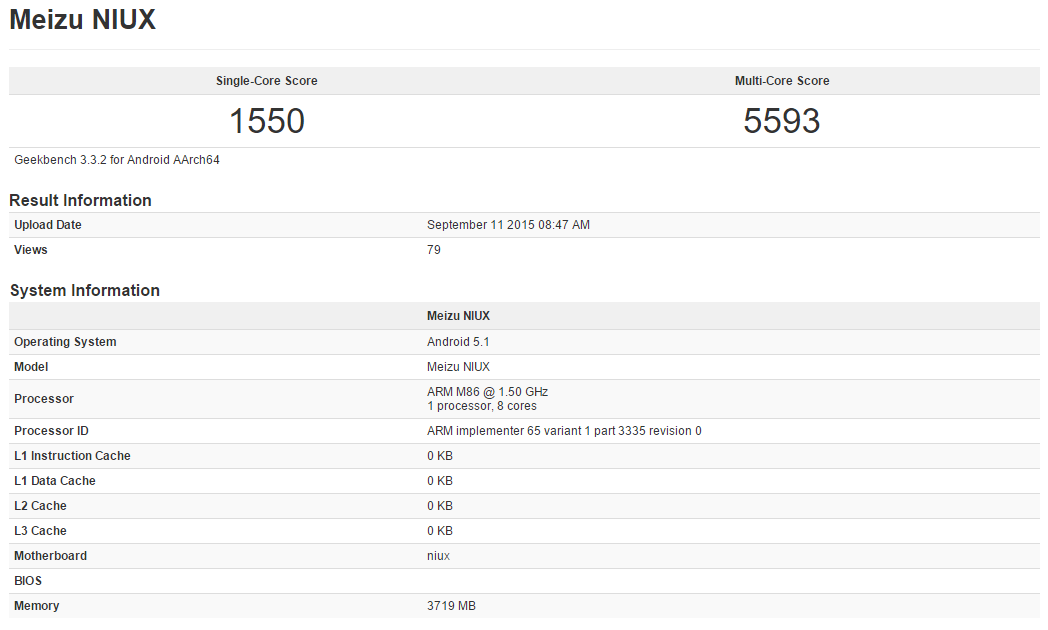Screen dimensions: 1048x630
Task: Select the Android 5.1 operating system value
Action: tap(458, 342)
